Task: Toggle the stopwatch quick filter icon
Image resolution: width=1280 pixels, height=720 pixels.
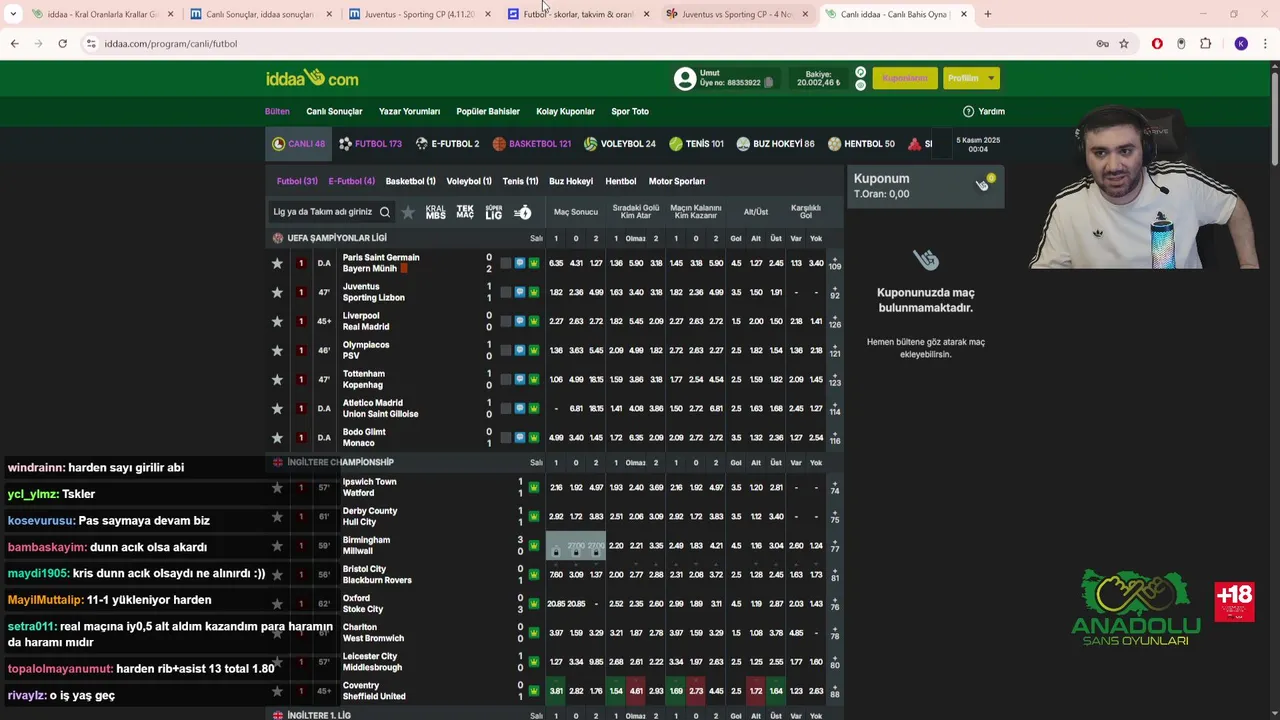Action: click(522, 212)
